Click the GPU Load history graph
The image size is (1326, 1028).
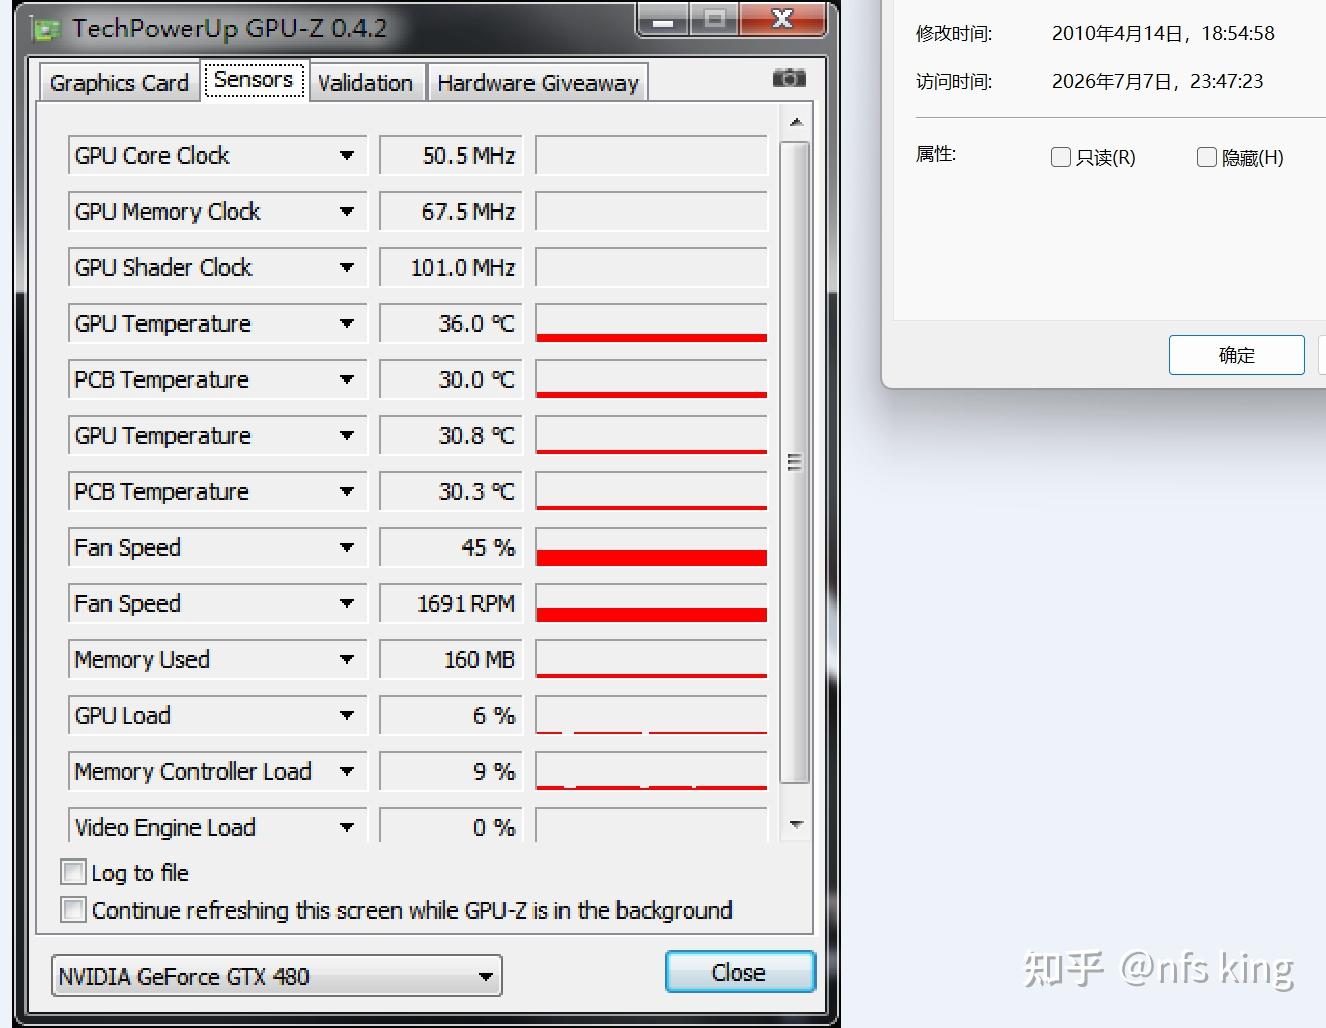(x=652, y=715)
